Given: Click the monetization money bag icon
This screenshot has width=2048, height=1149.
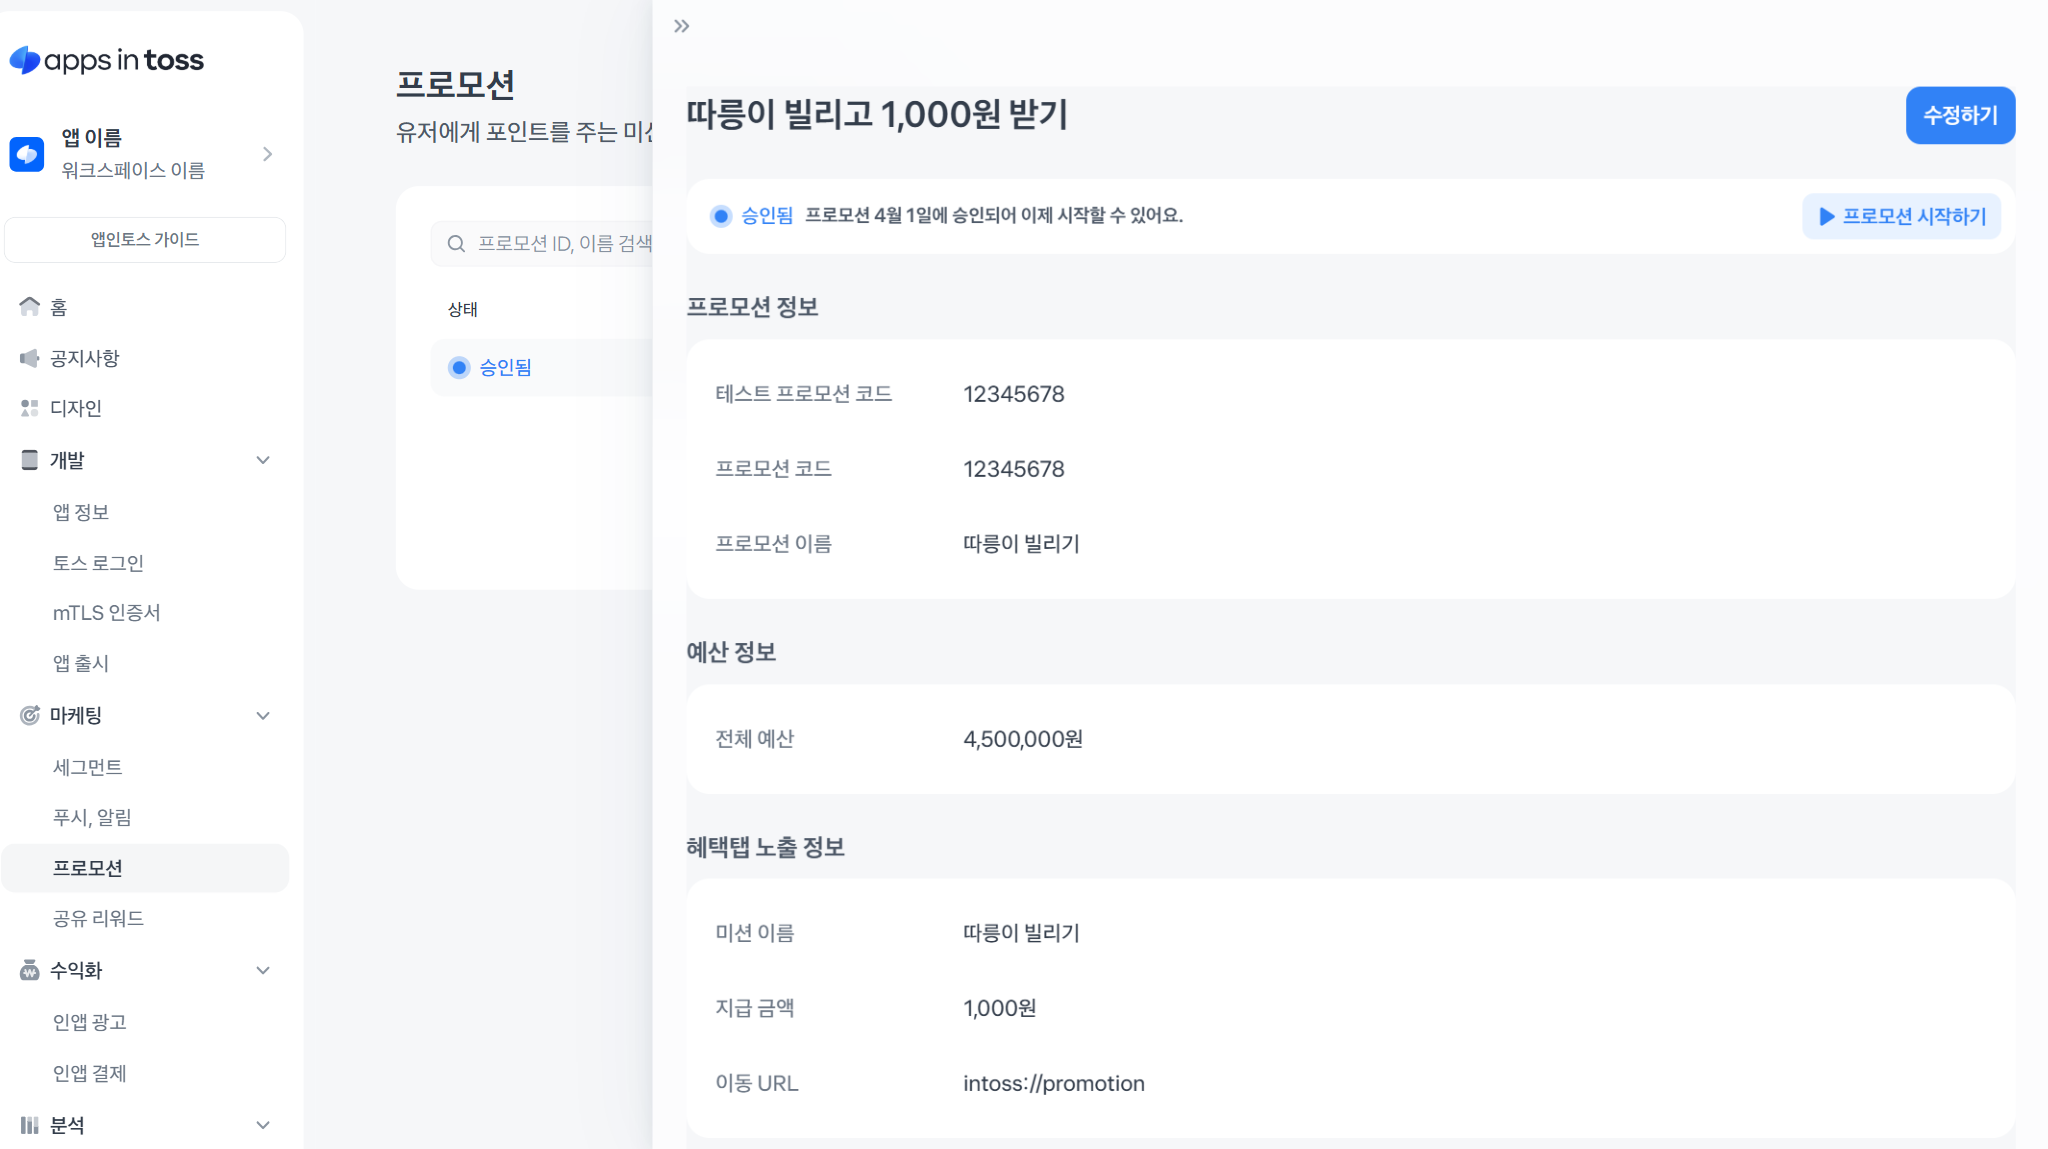Looking at the screenshot, I should coord(30,970).
